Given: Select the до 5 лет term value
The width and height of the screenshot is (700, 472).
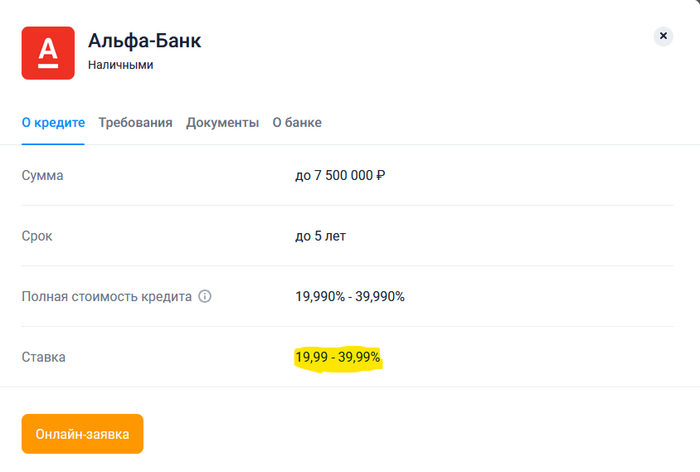Looking at the screenshot, I should [320, 236].
